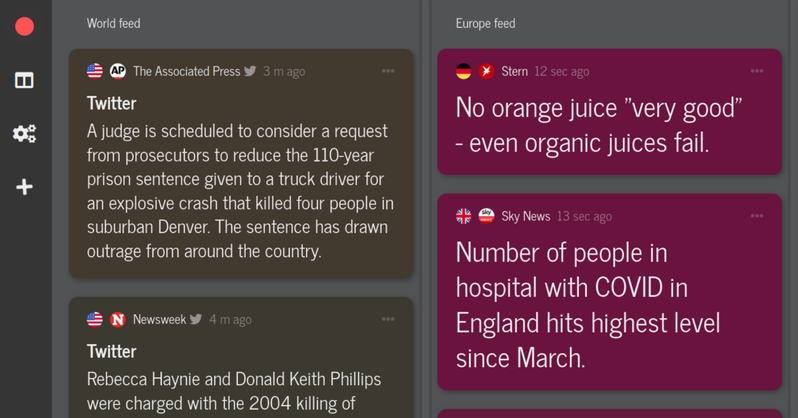This screenshot has width=798, height=418.
Task: Click the Newsweek logo icon
Action: tap(117, 319)
